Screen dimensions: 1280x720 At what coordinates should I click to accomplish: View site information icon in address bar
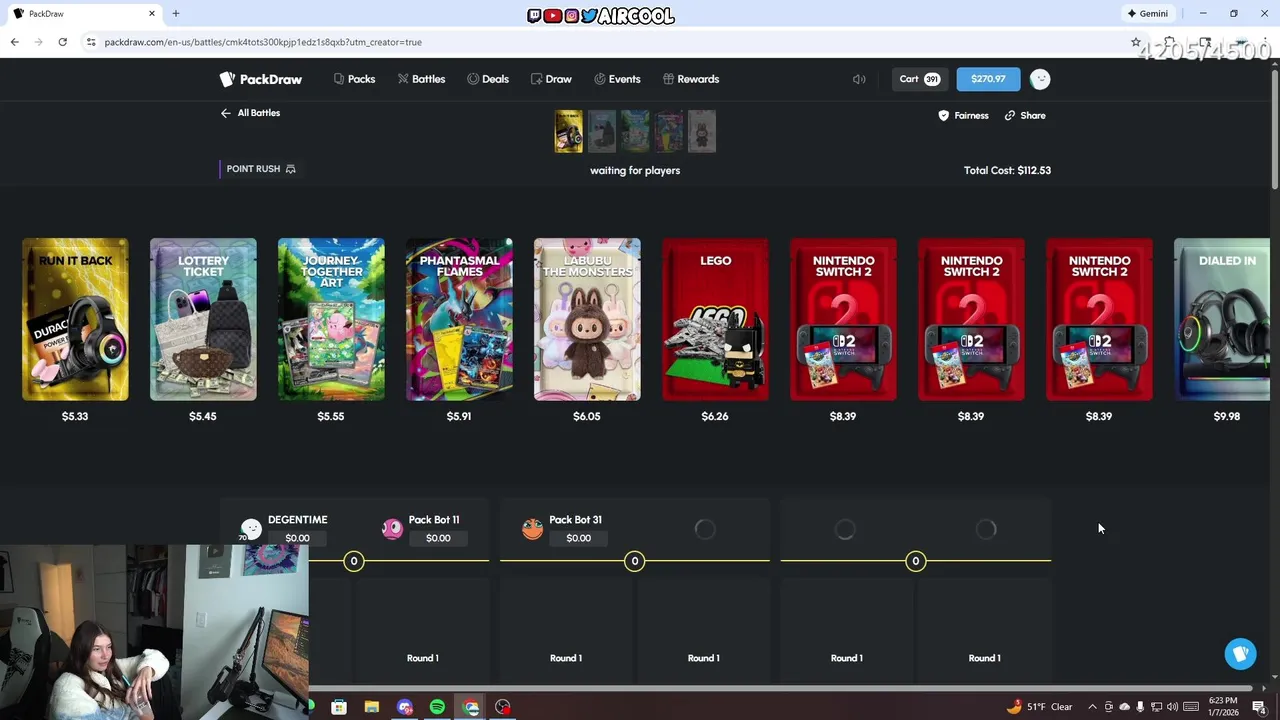(x=91, y=42)
